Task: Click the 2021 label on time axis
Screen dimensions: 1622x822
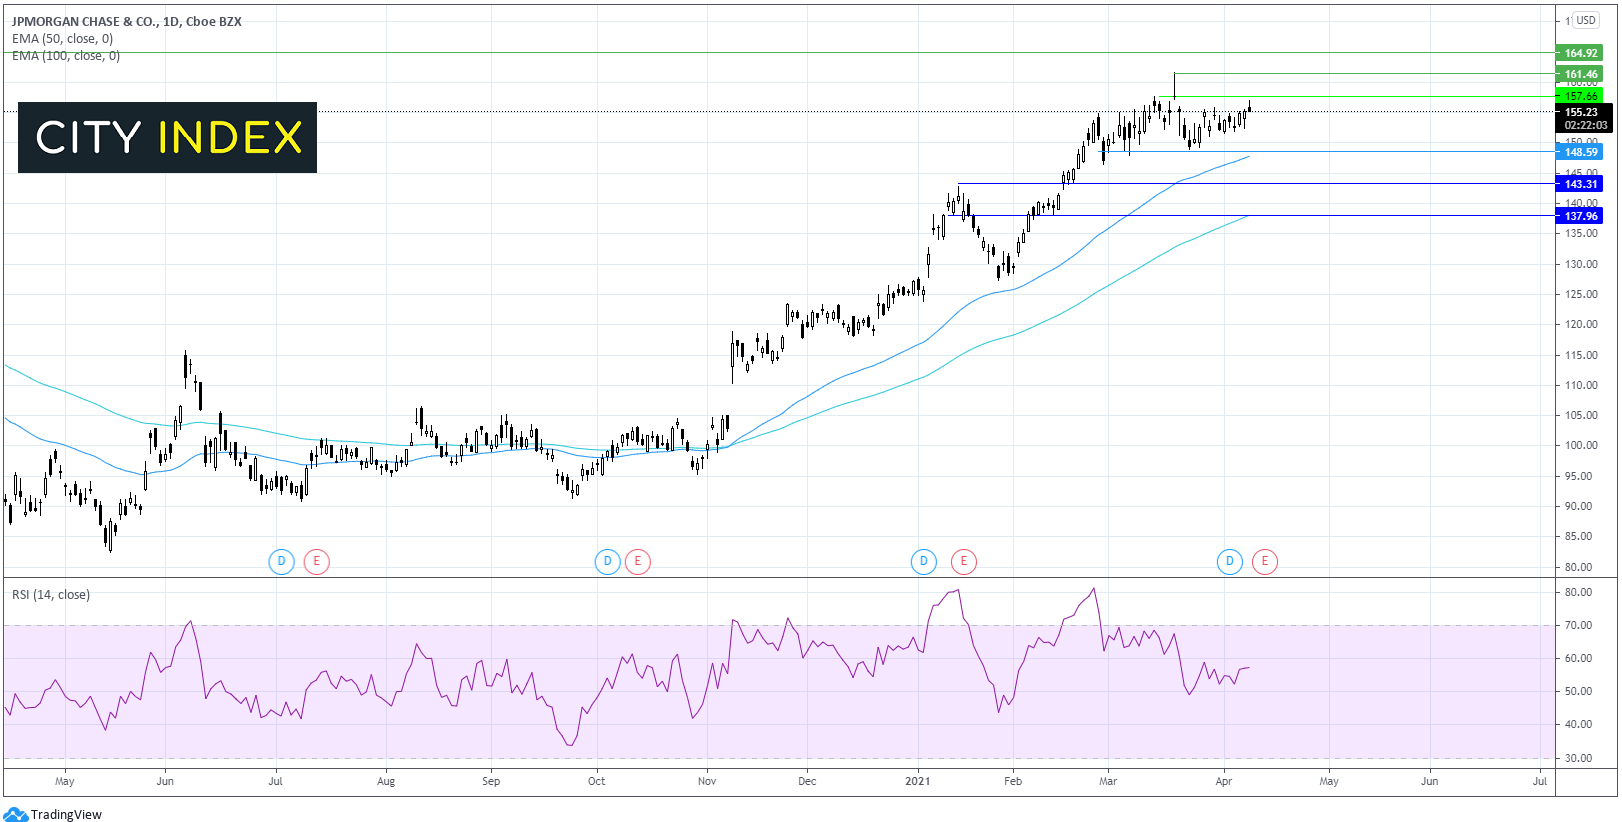Action: pos(917,781)
